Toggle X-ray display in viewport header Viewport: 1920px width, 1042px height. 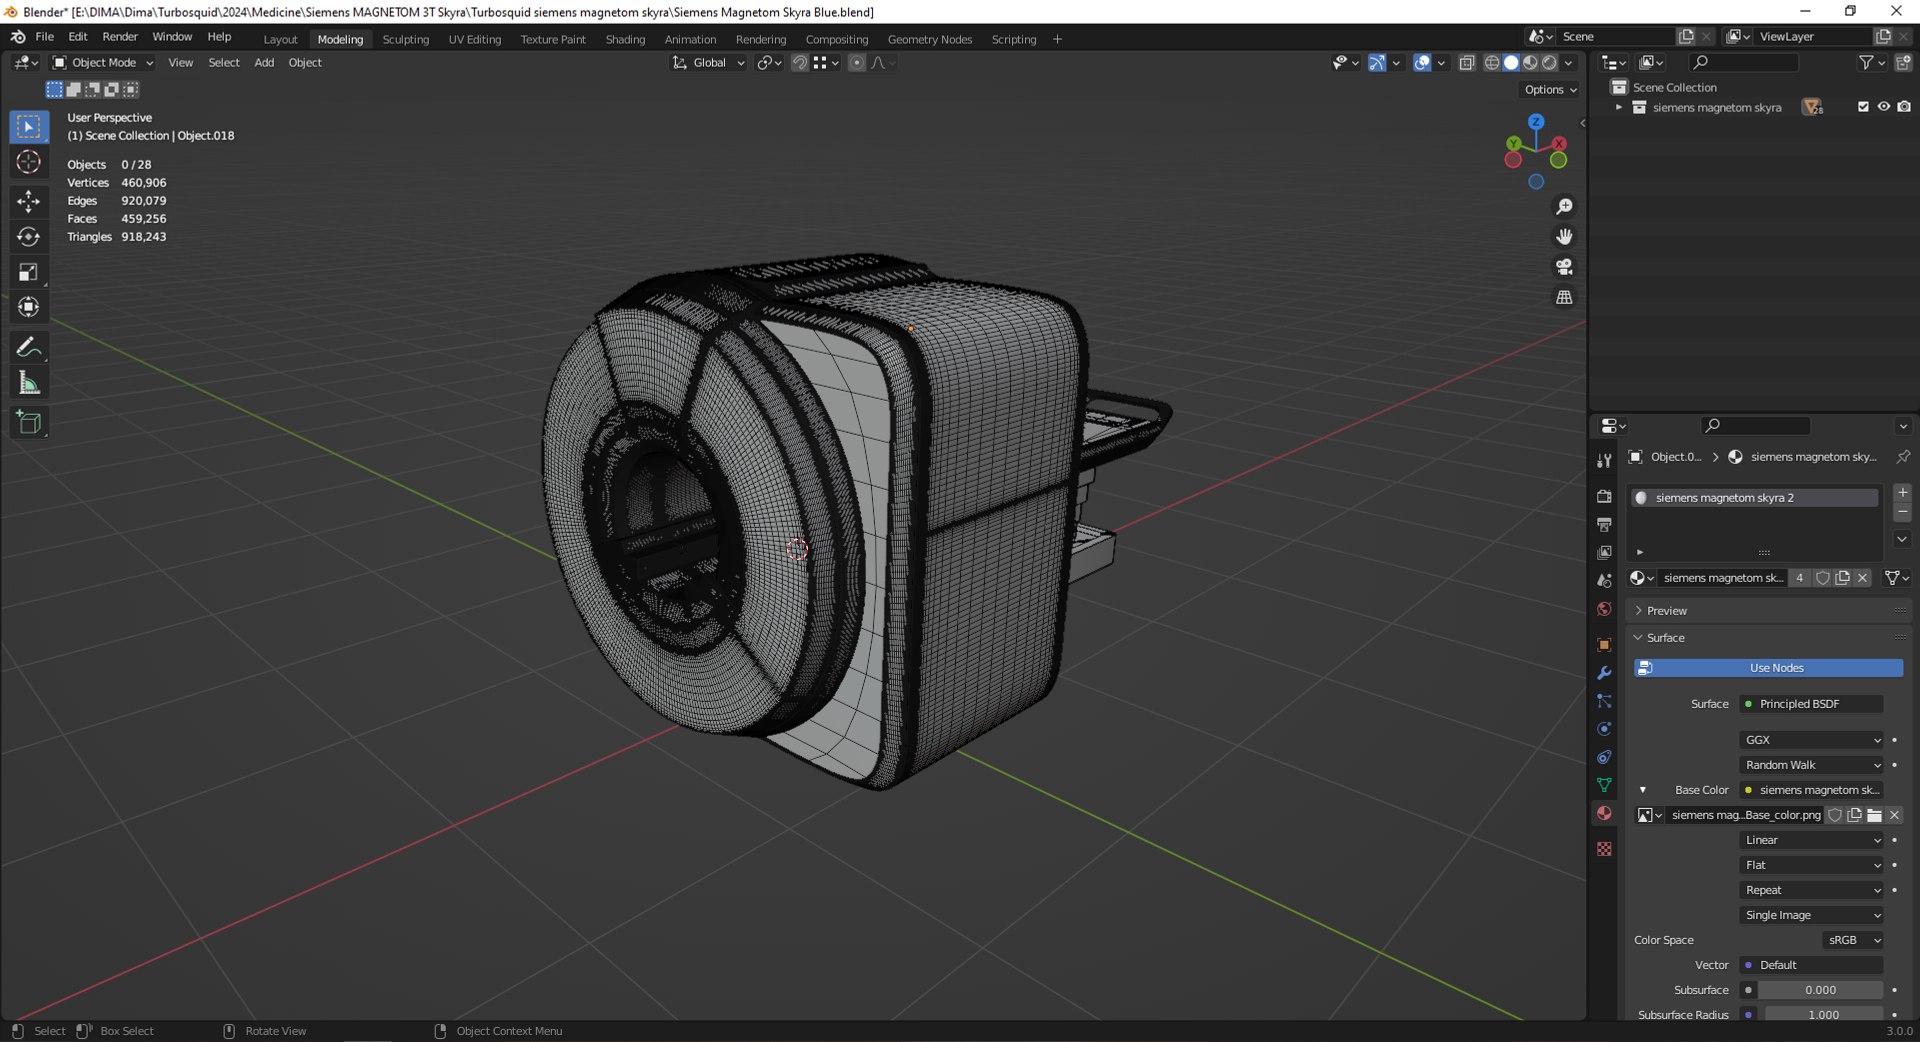coord(1467,63)
